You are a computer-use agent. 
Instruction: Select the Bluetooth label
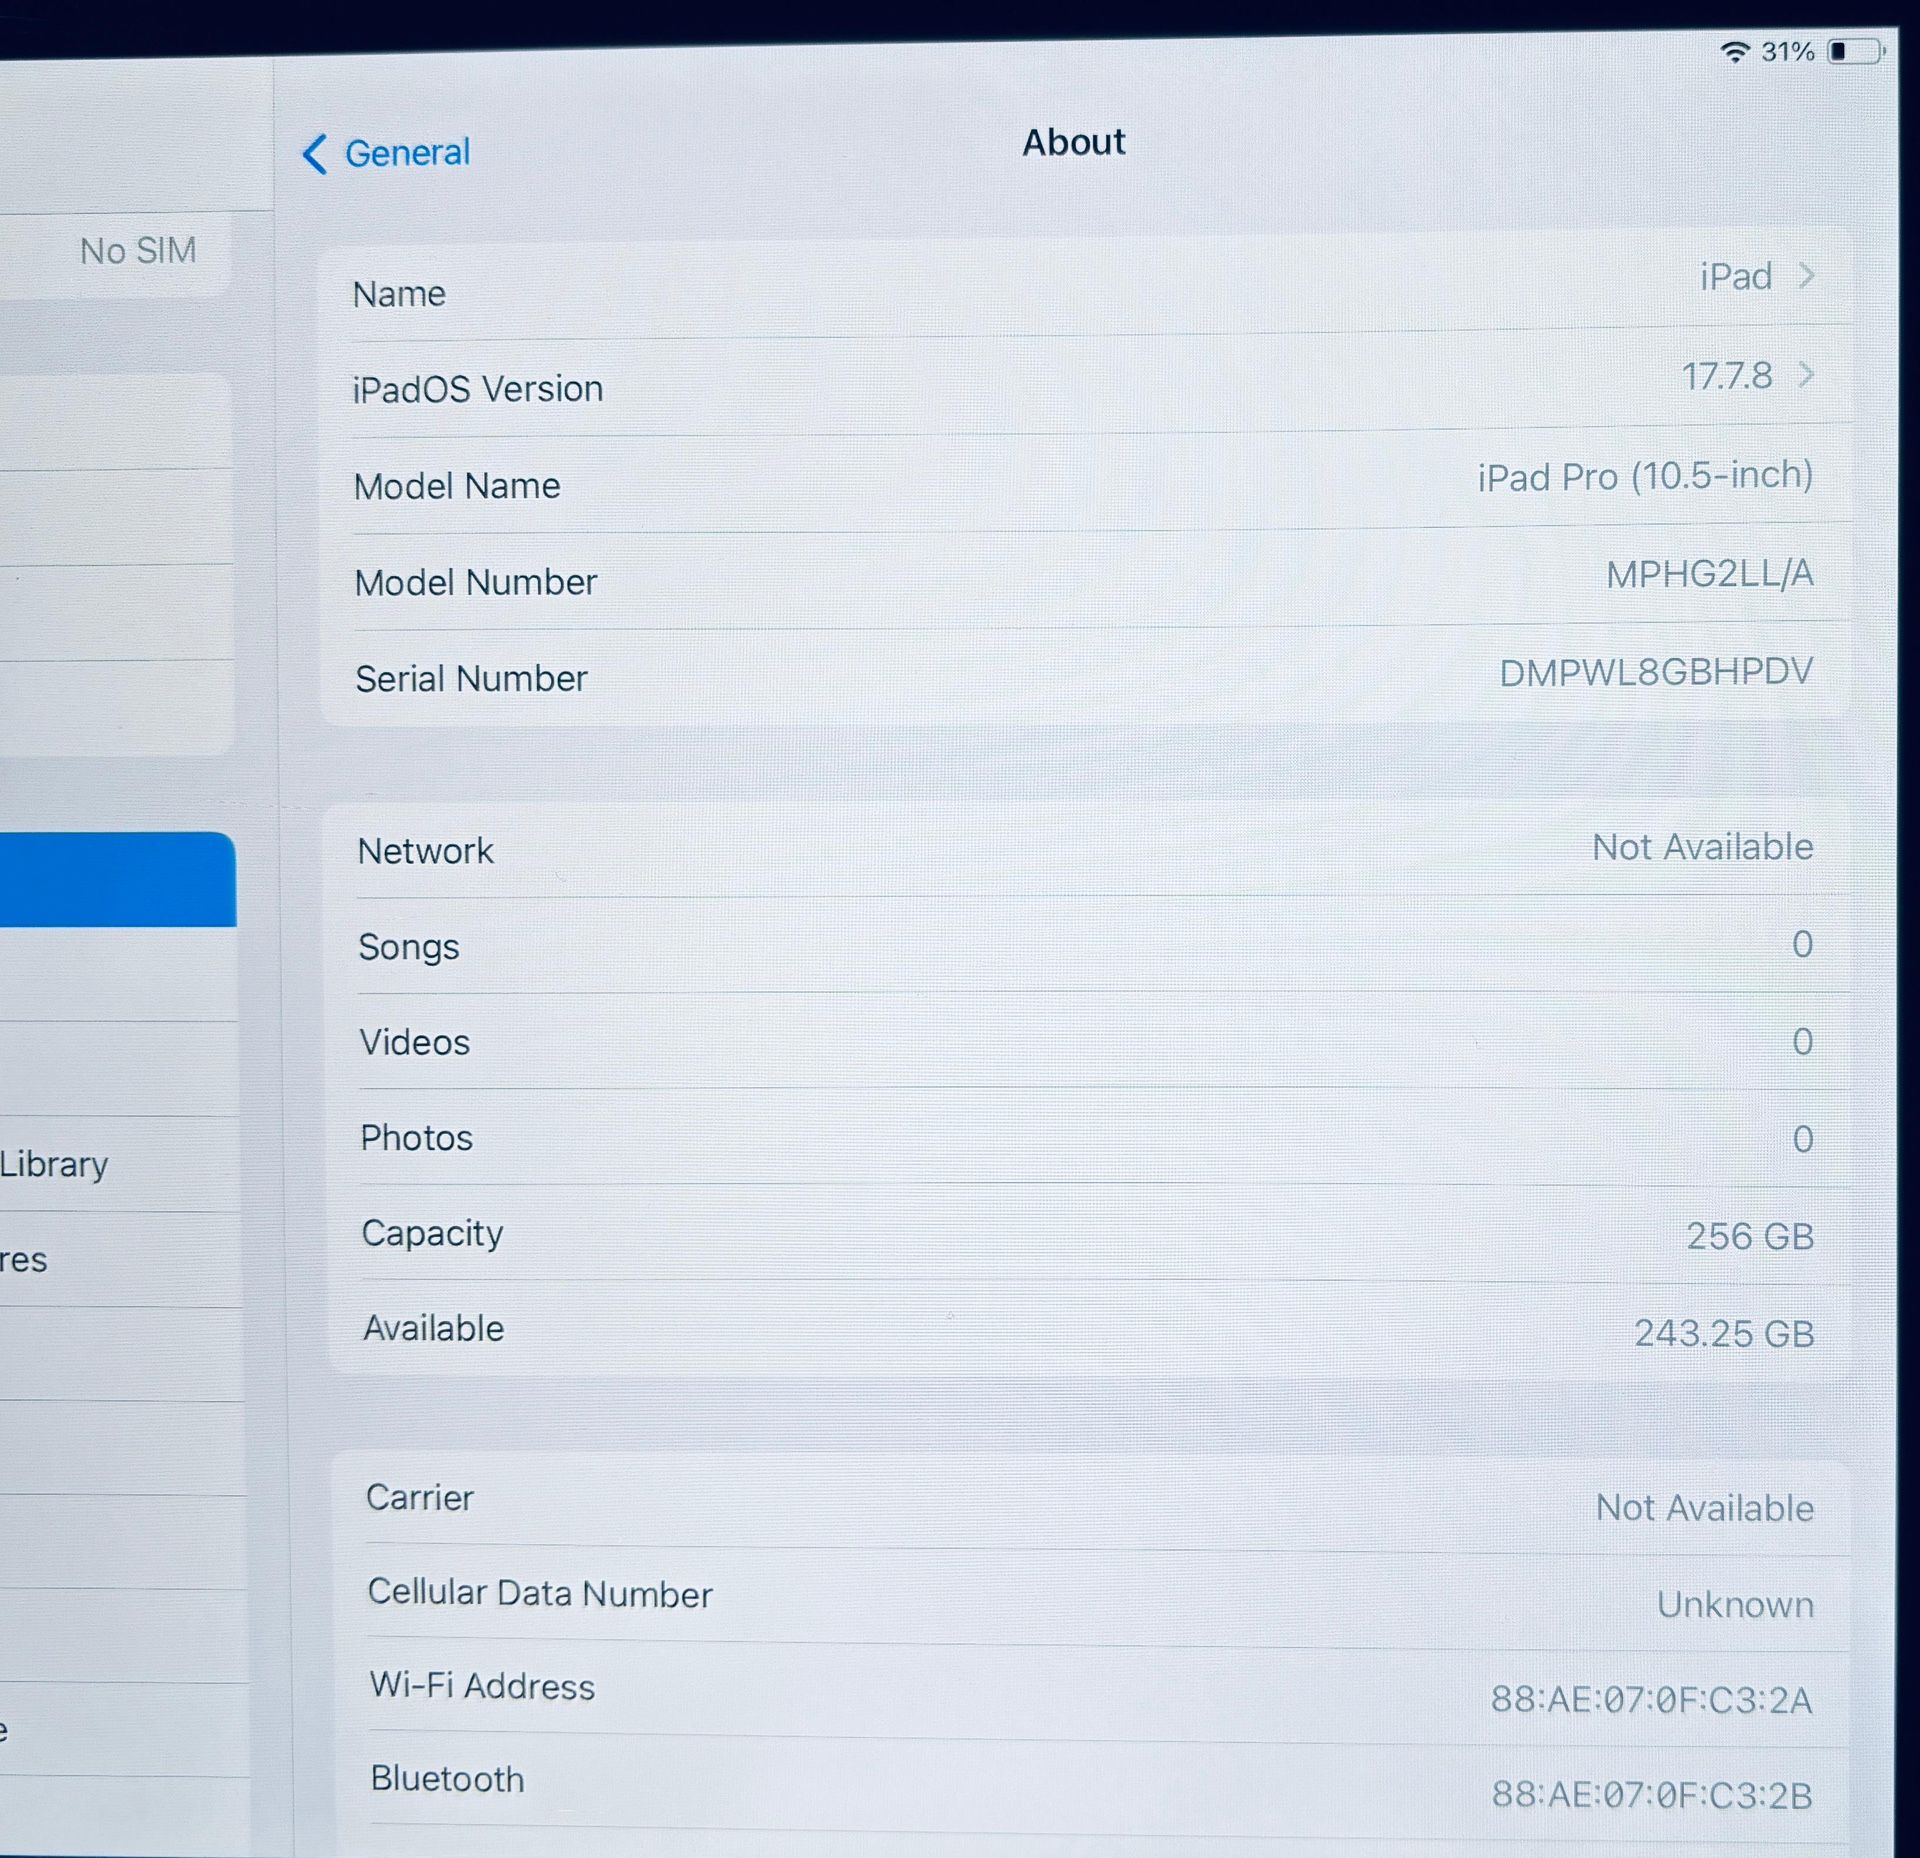447,1779
